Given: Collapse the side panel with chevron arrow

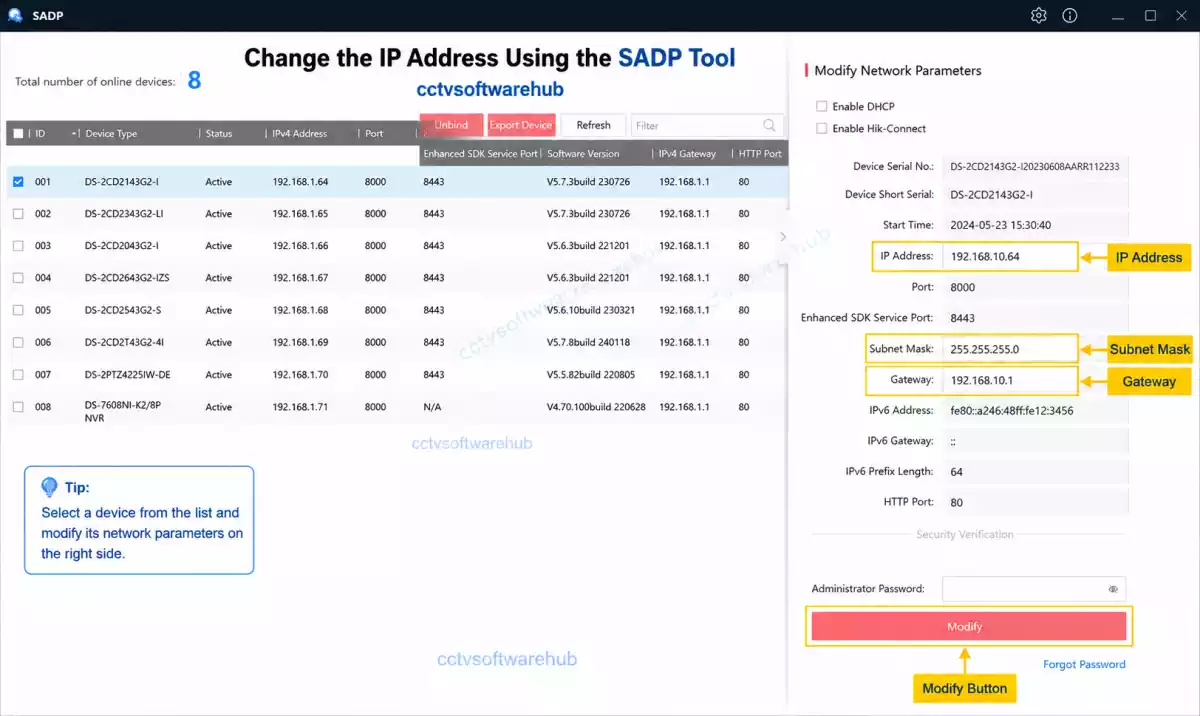Looking at the screenshot, I should pyautogui.click(x=783, y=237).
